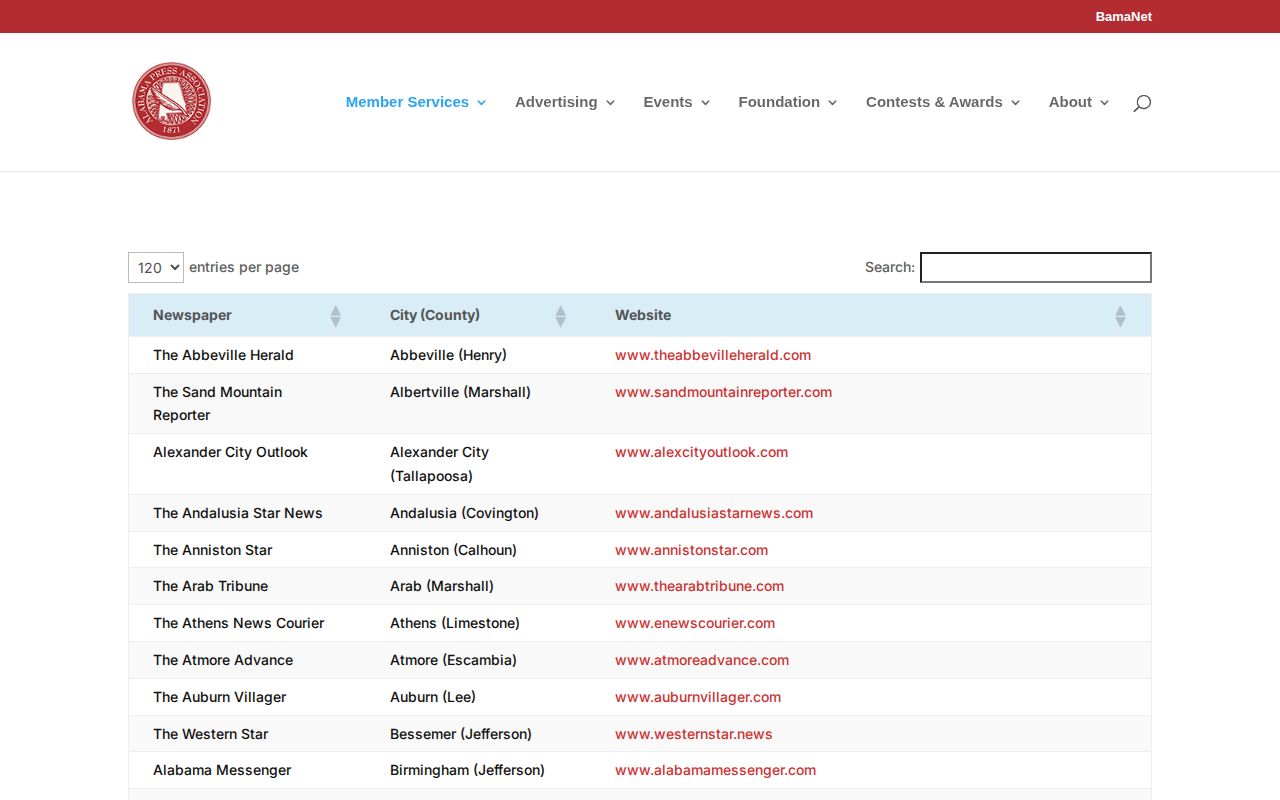Open www.westernstar.news link
1280x800 pixels.
pos(694,734)
